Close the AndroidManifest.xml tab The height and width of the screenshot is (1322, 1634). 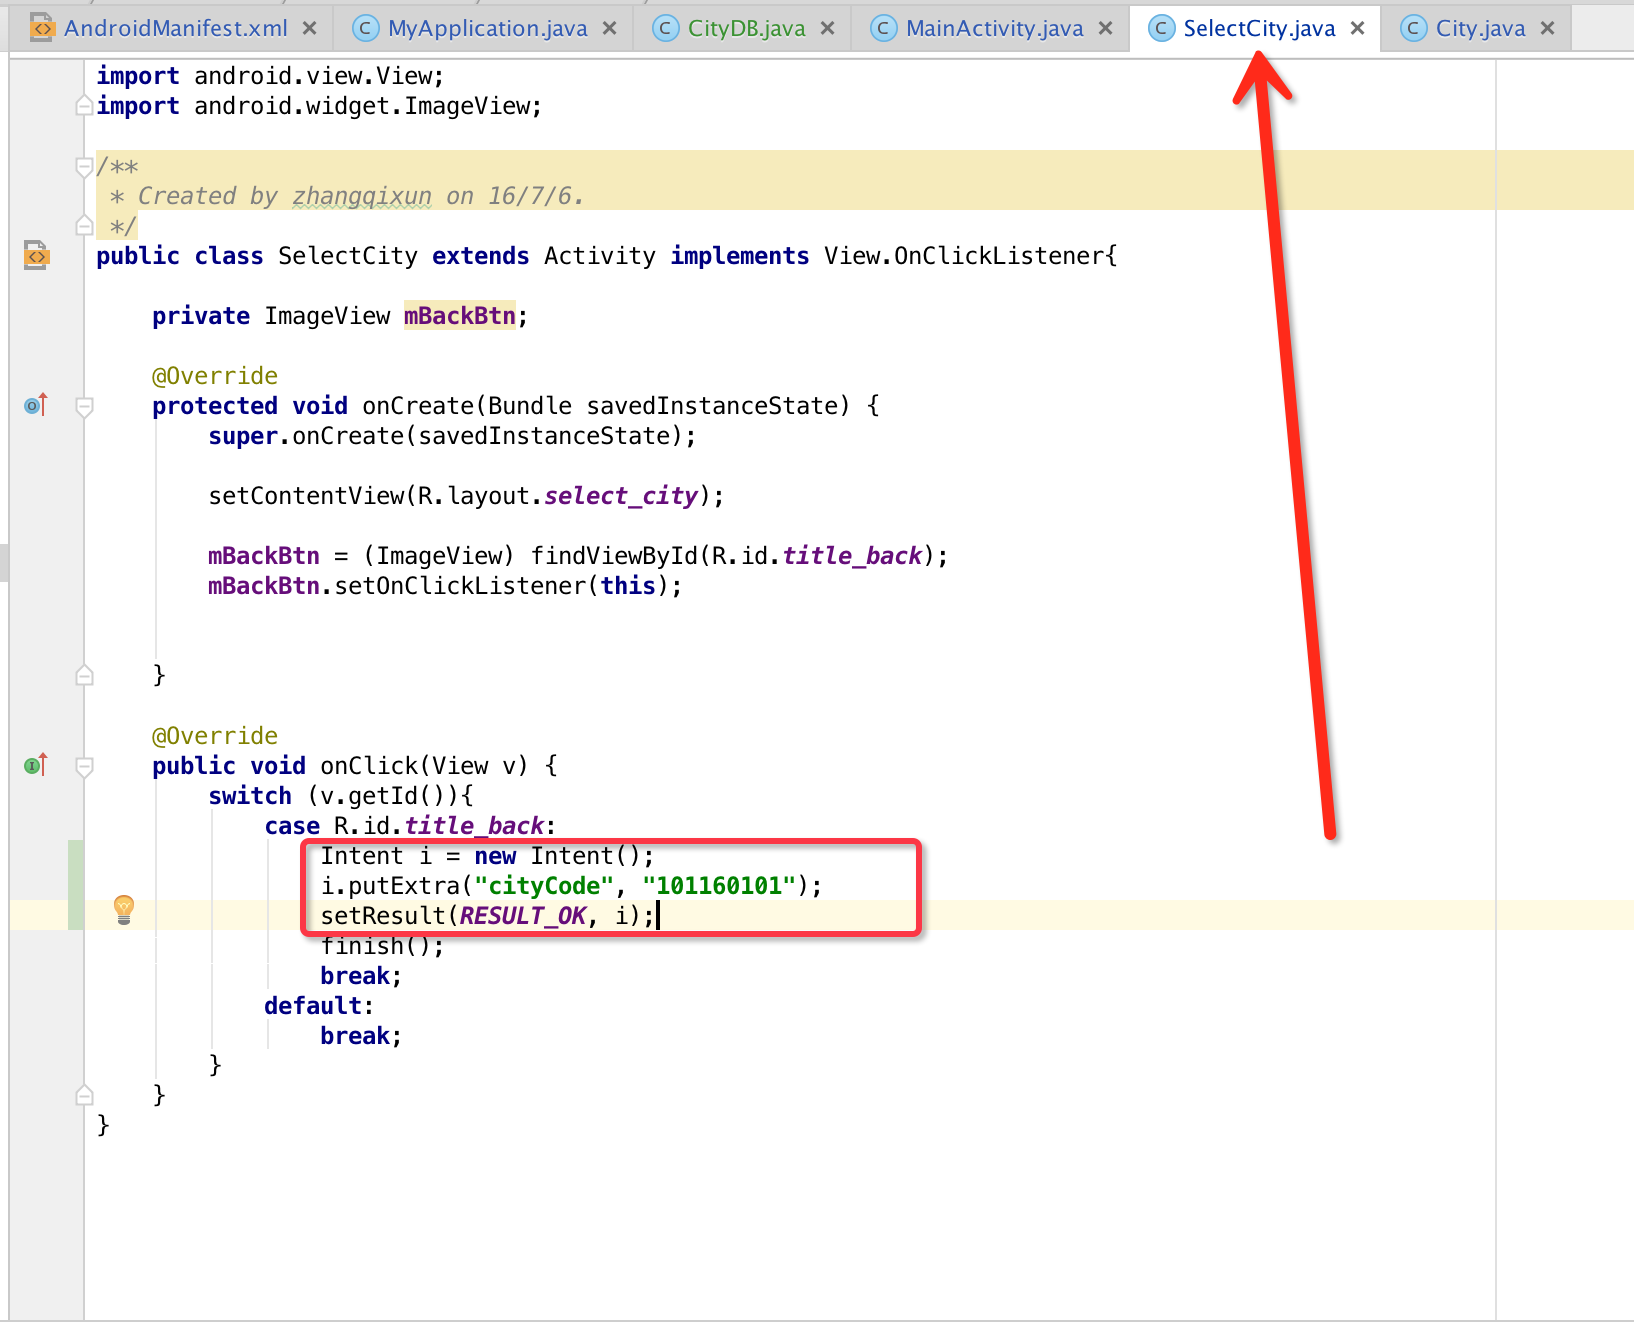310,28
